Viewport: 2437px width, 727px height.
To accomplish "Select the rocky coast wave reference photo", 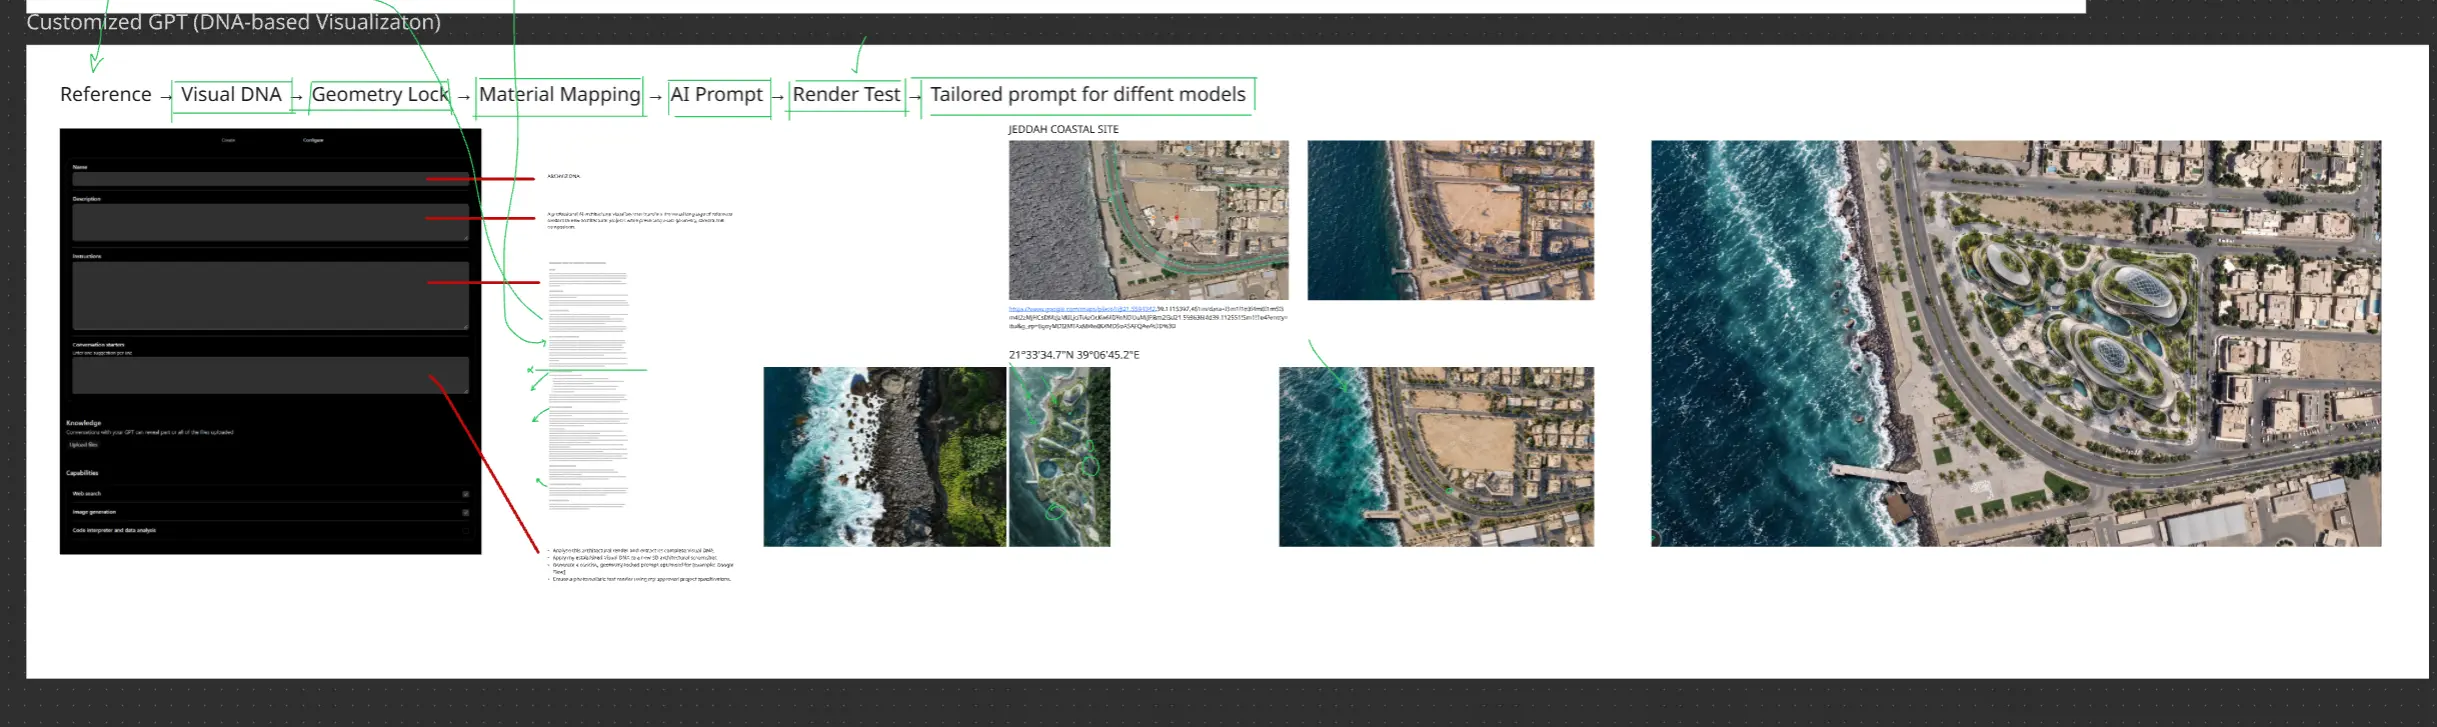I will coord(884,456).
